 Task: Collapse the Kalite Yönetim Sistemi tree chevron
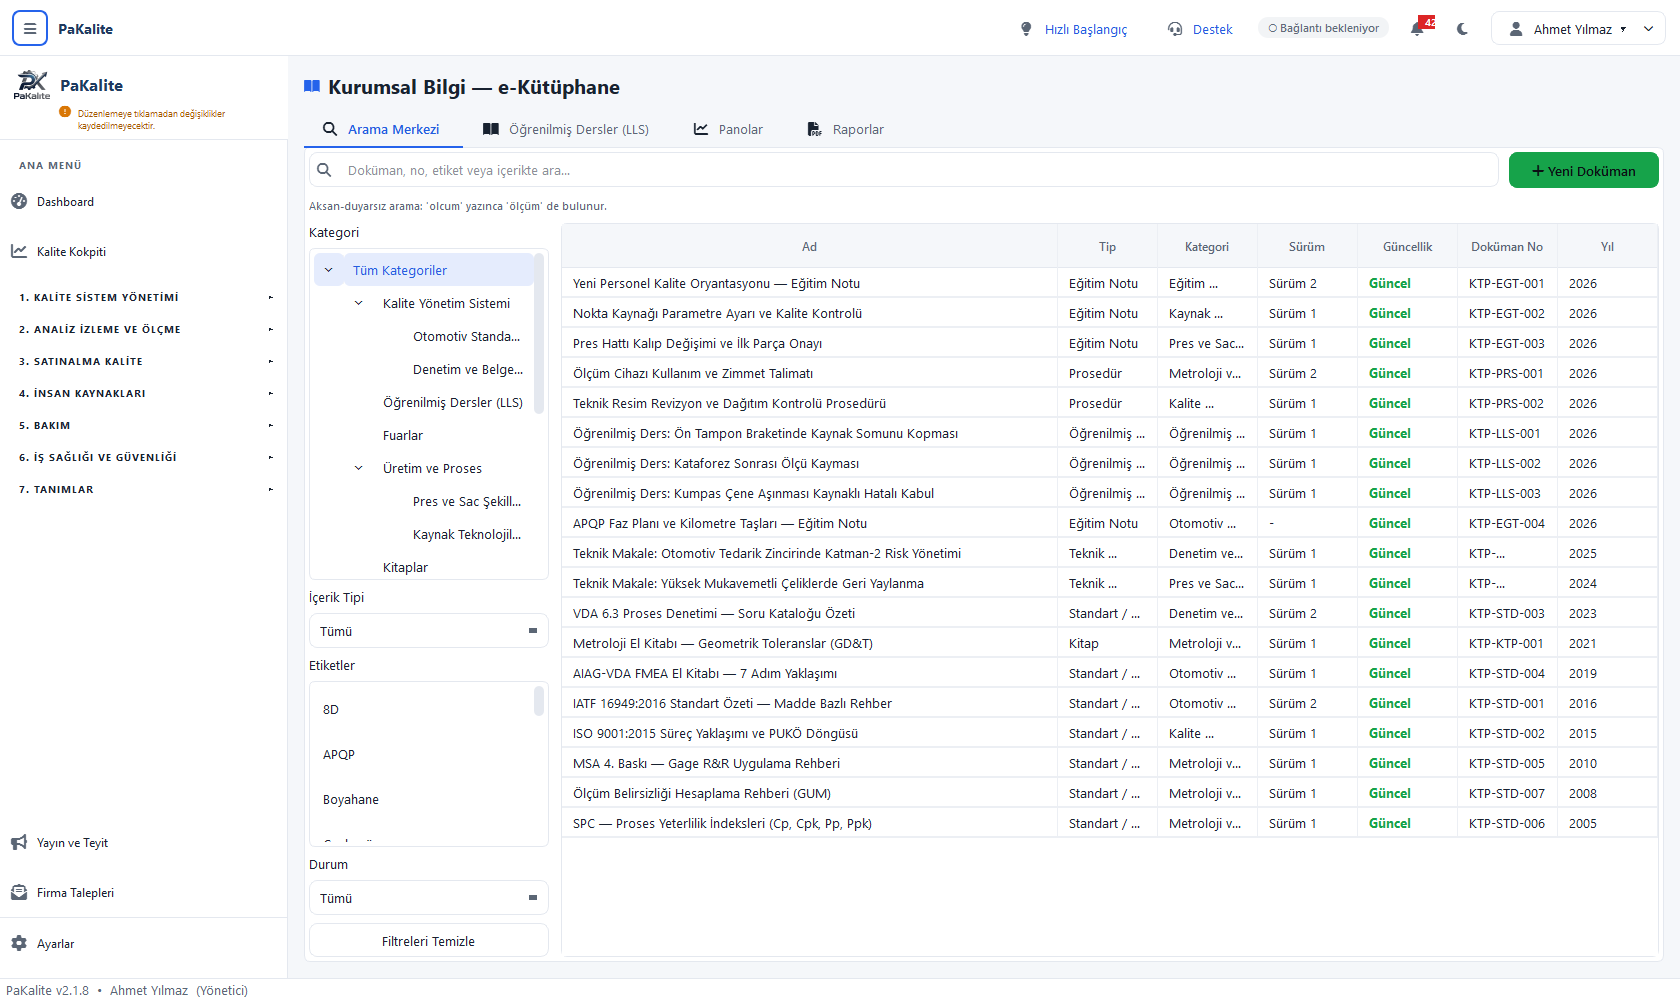tap(359, 303)
